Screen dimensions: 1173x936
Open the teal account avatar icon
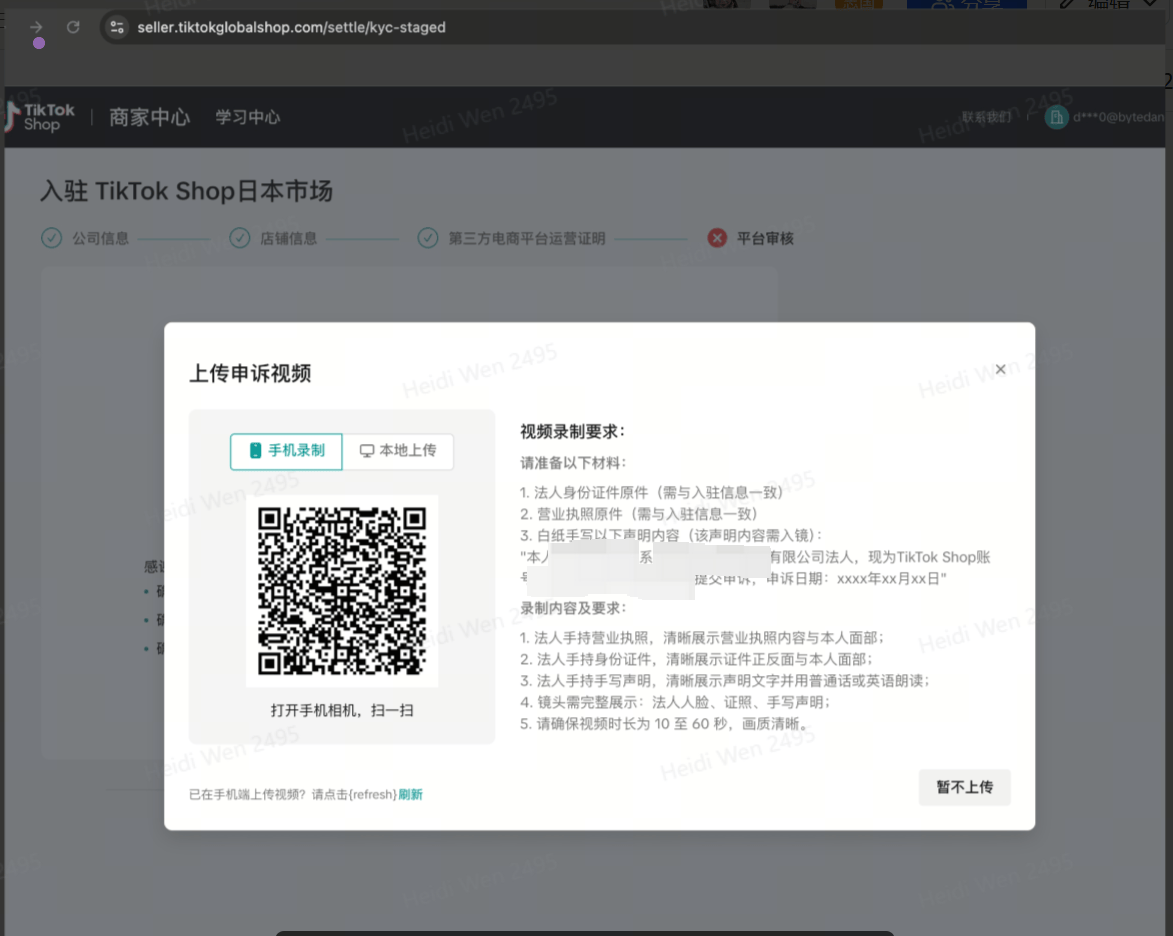(x=1057, y=117)
